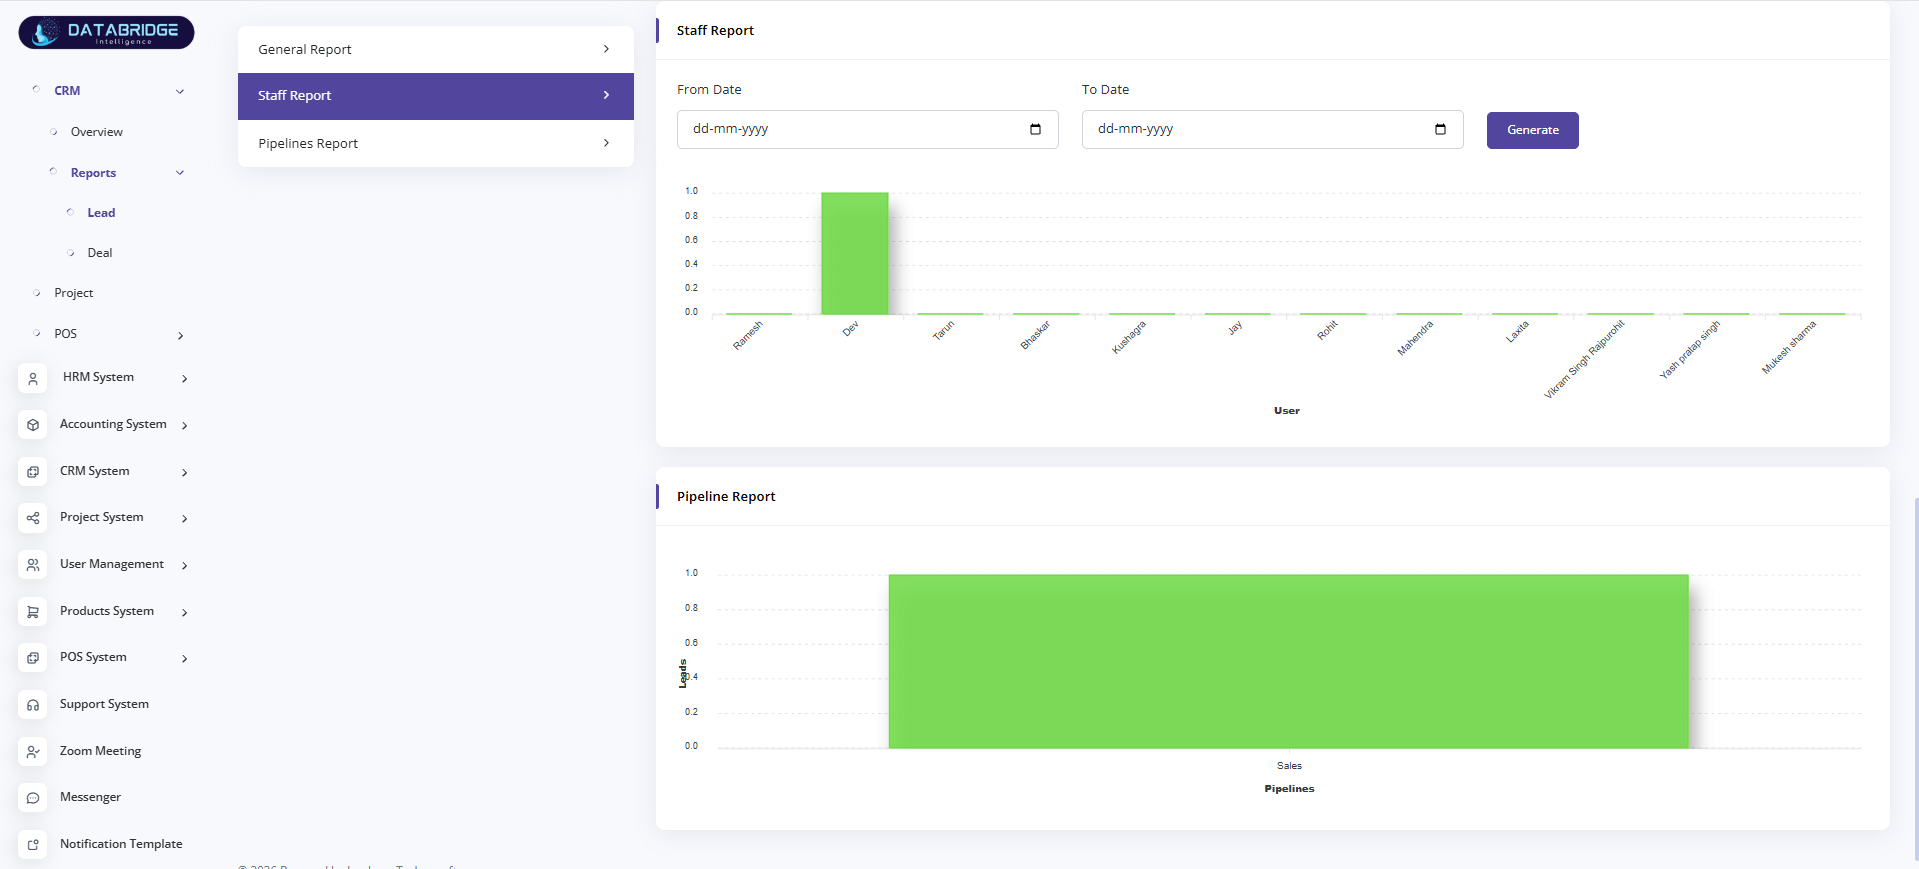Image resolution: width=1919 pixels, height=869 pixels.
Task: Click the Sales bar in Pipeline chart
Action: point(1288,661)
